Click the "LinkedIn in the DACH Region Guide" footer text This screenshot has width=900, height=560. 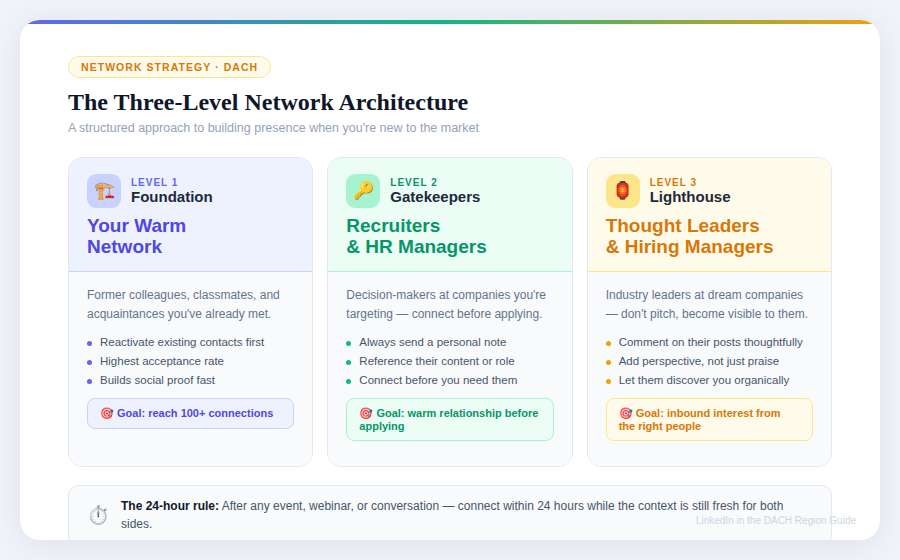(x=775, y=520)
